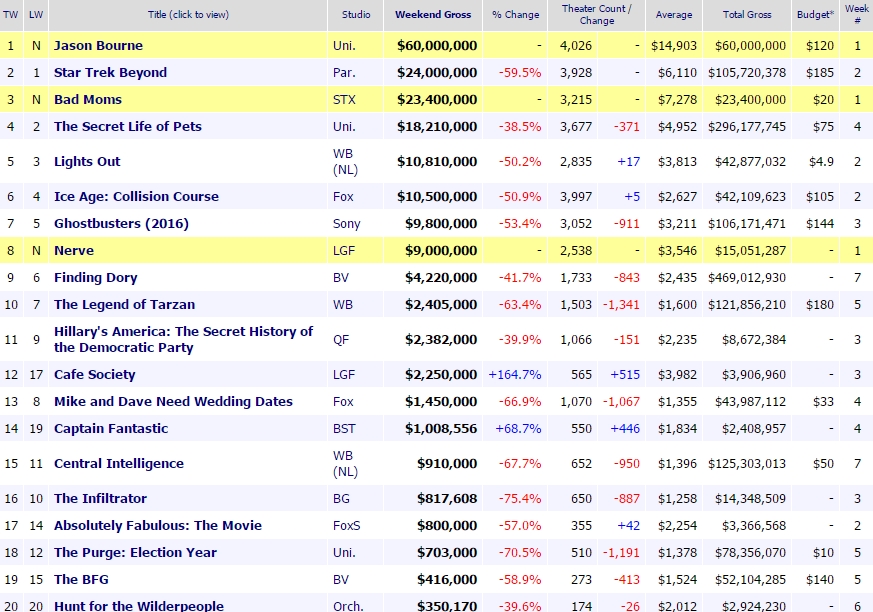Sort by Theater Count / Change header

tap(597, 14)
